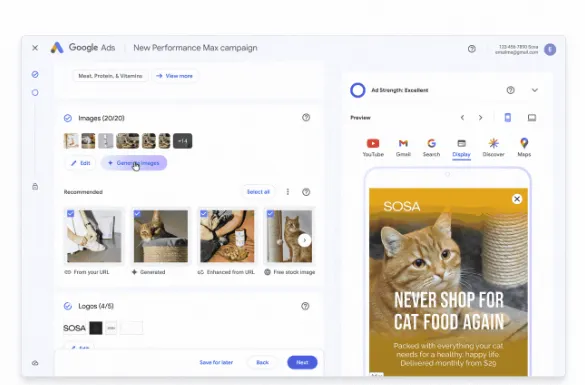The width and height of the screenshot is (585, 385).
Task: Uncheck the 'Free stock image' checkbox
Action: (x=270, y=214)
